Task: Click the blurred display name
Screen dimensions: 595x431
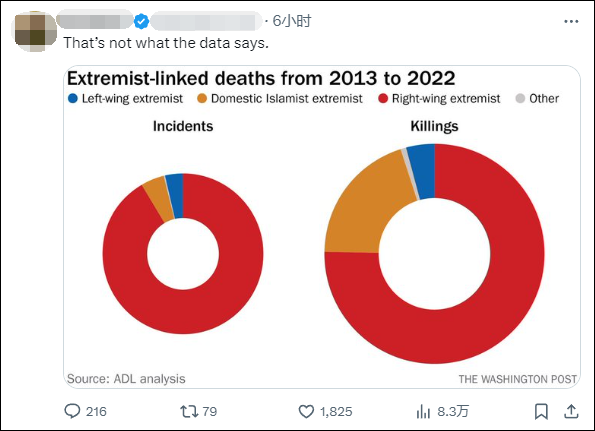Action: coord(94,21)
